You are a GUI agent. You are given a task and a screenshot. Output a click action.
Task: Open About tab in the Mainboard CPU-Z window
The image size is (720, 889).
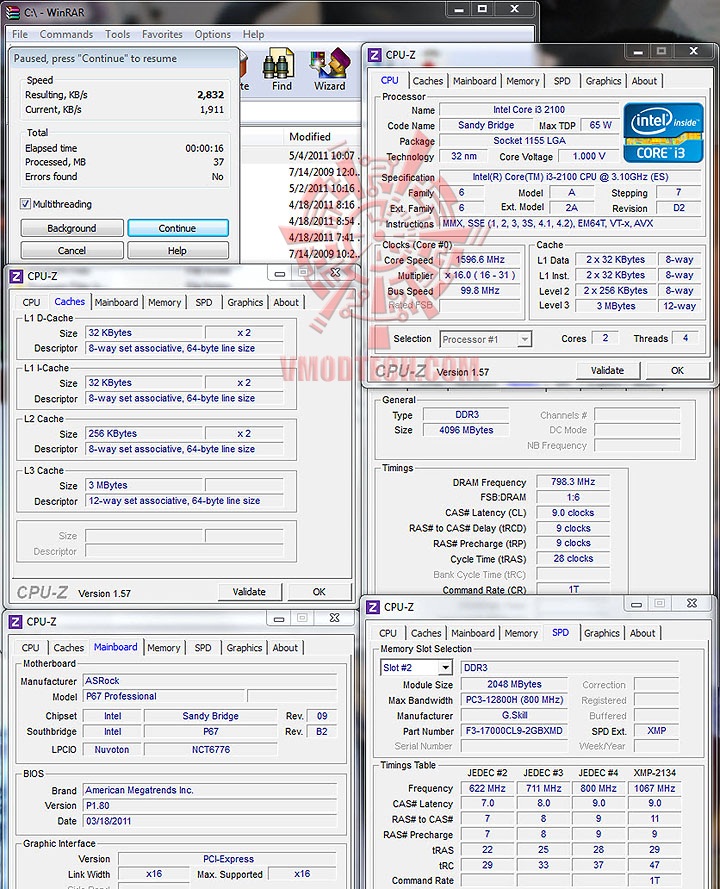[285, 647]
